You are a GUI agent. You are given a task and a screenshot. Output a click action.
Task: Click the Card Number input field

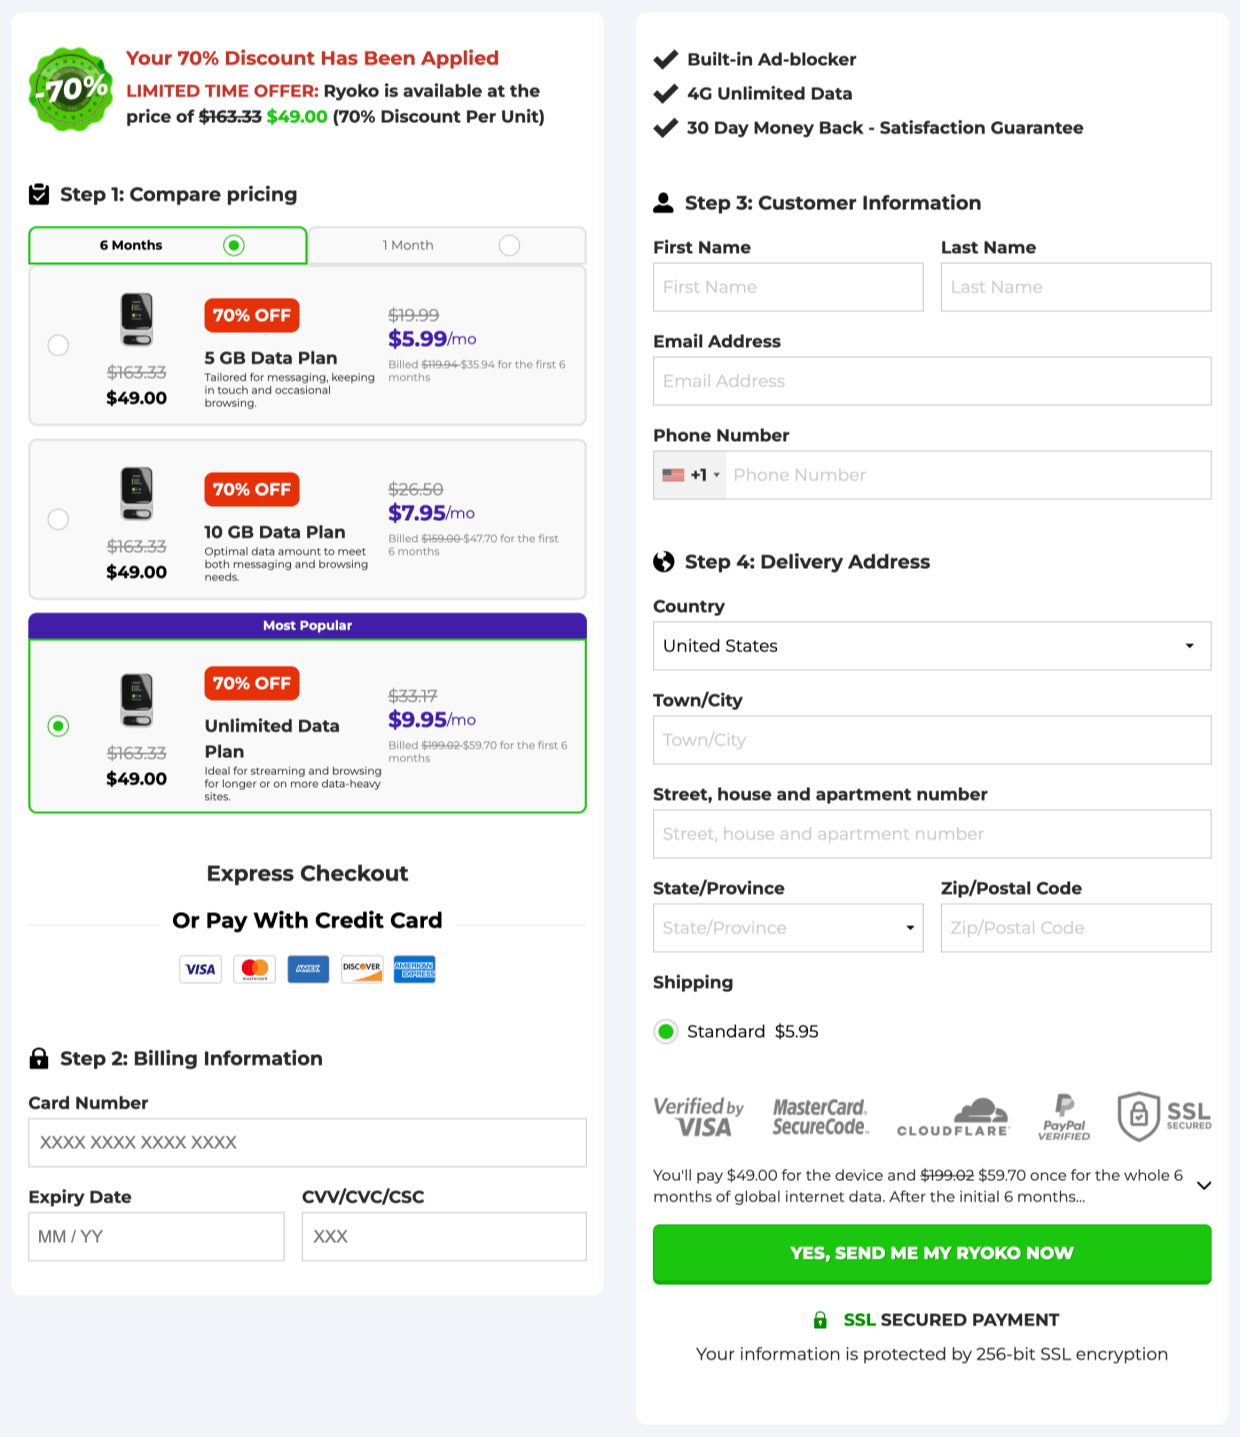[307, 1142]
